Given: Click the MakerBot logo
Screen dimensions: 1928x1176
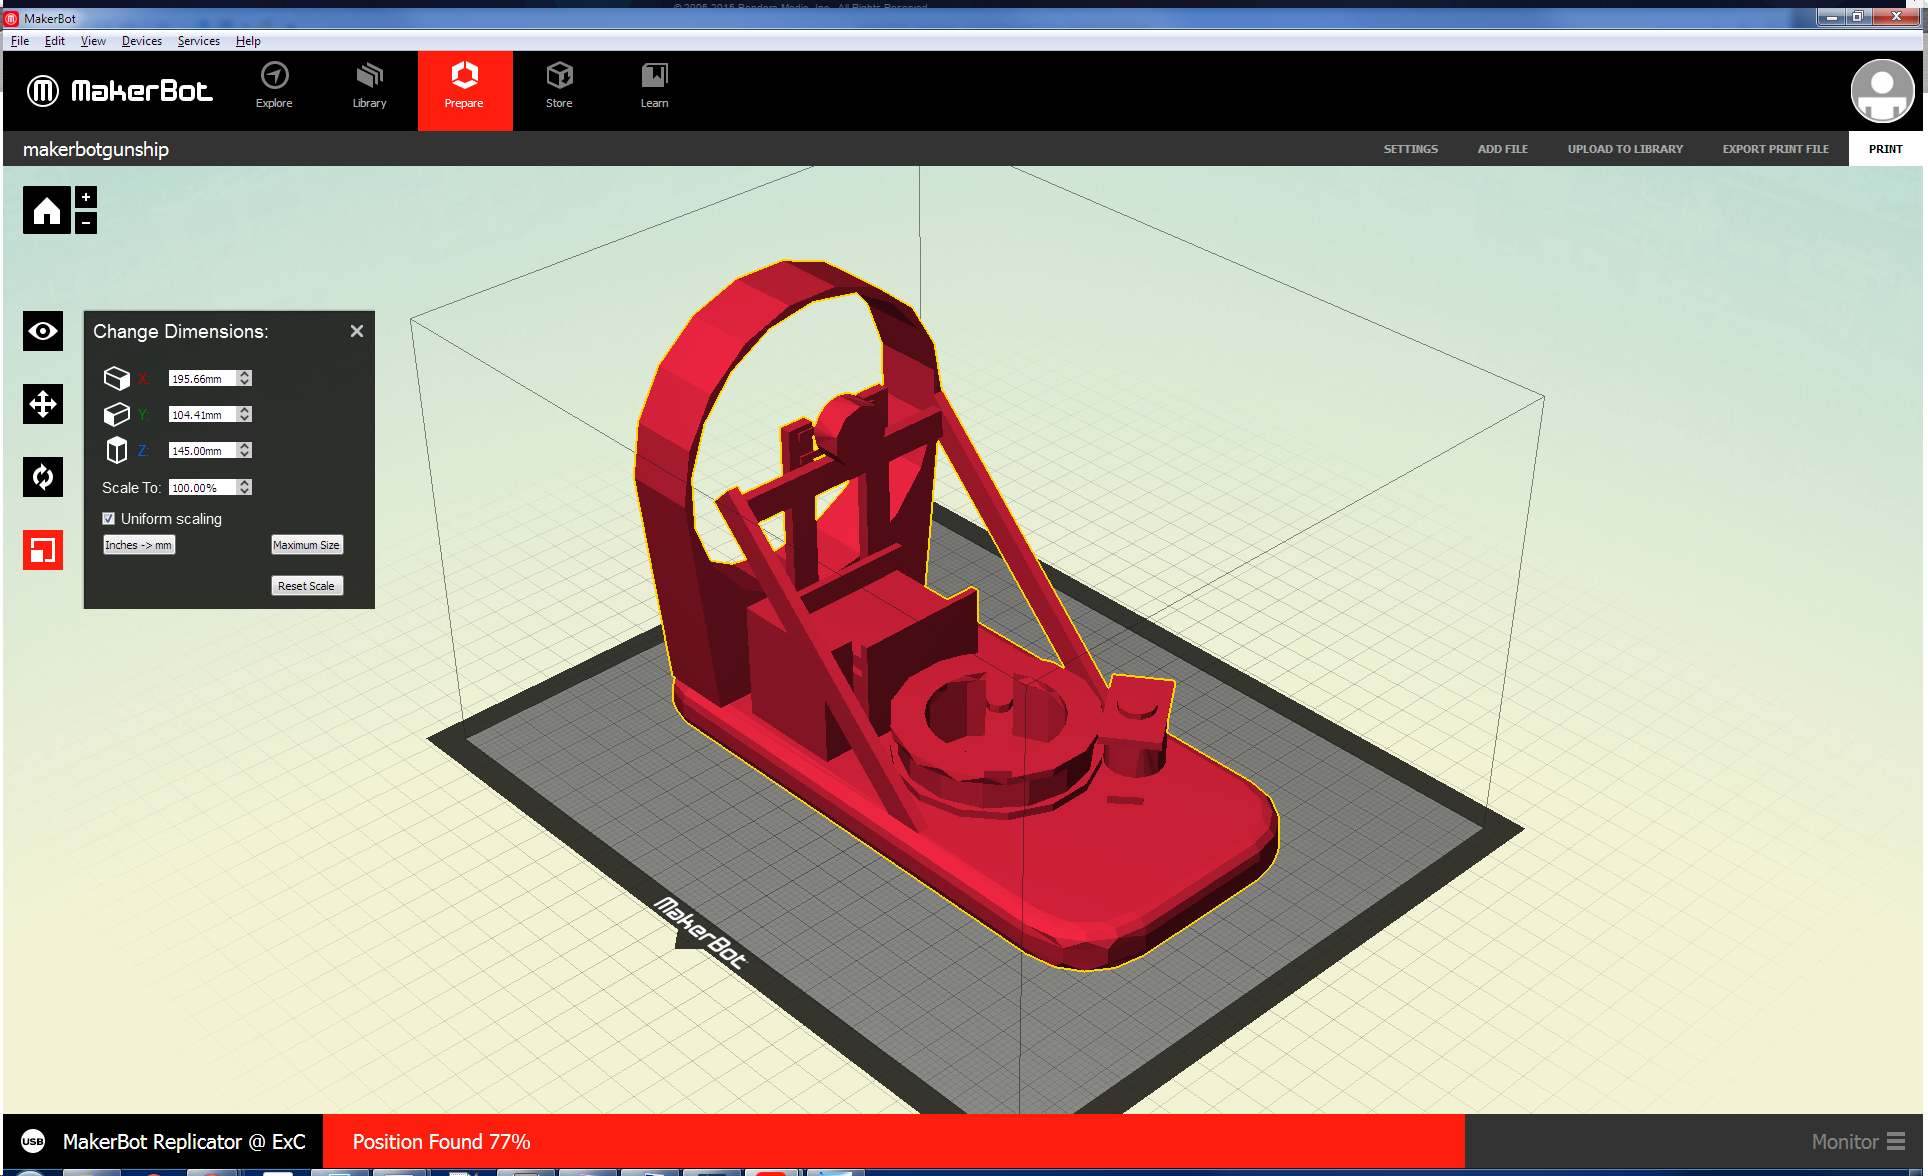Looking at the screenshot, I should (x=119, y=91).
